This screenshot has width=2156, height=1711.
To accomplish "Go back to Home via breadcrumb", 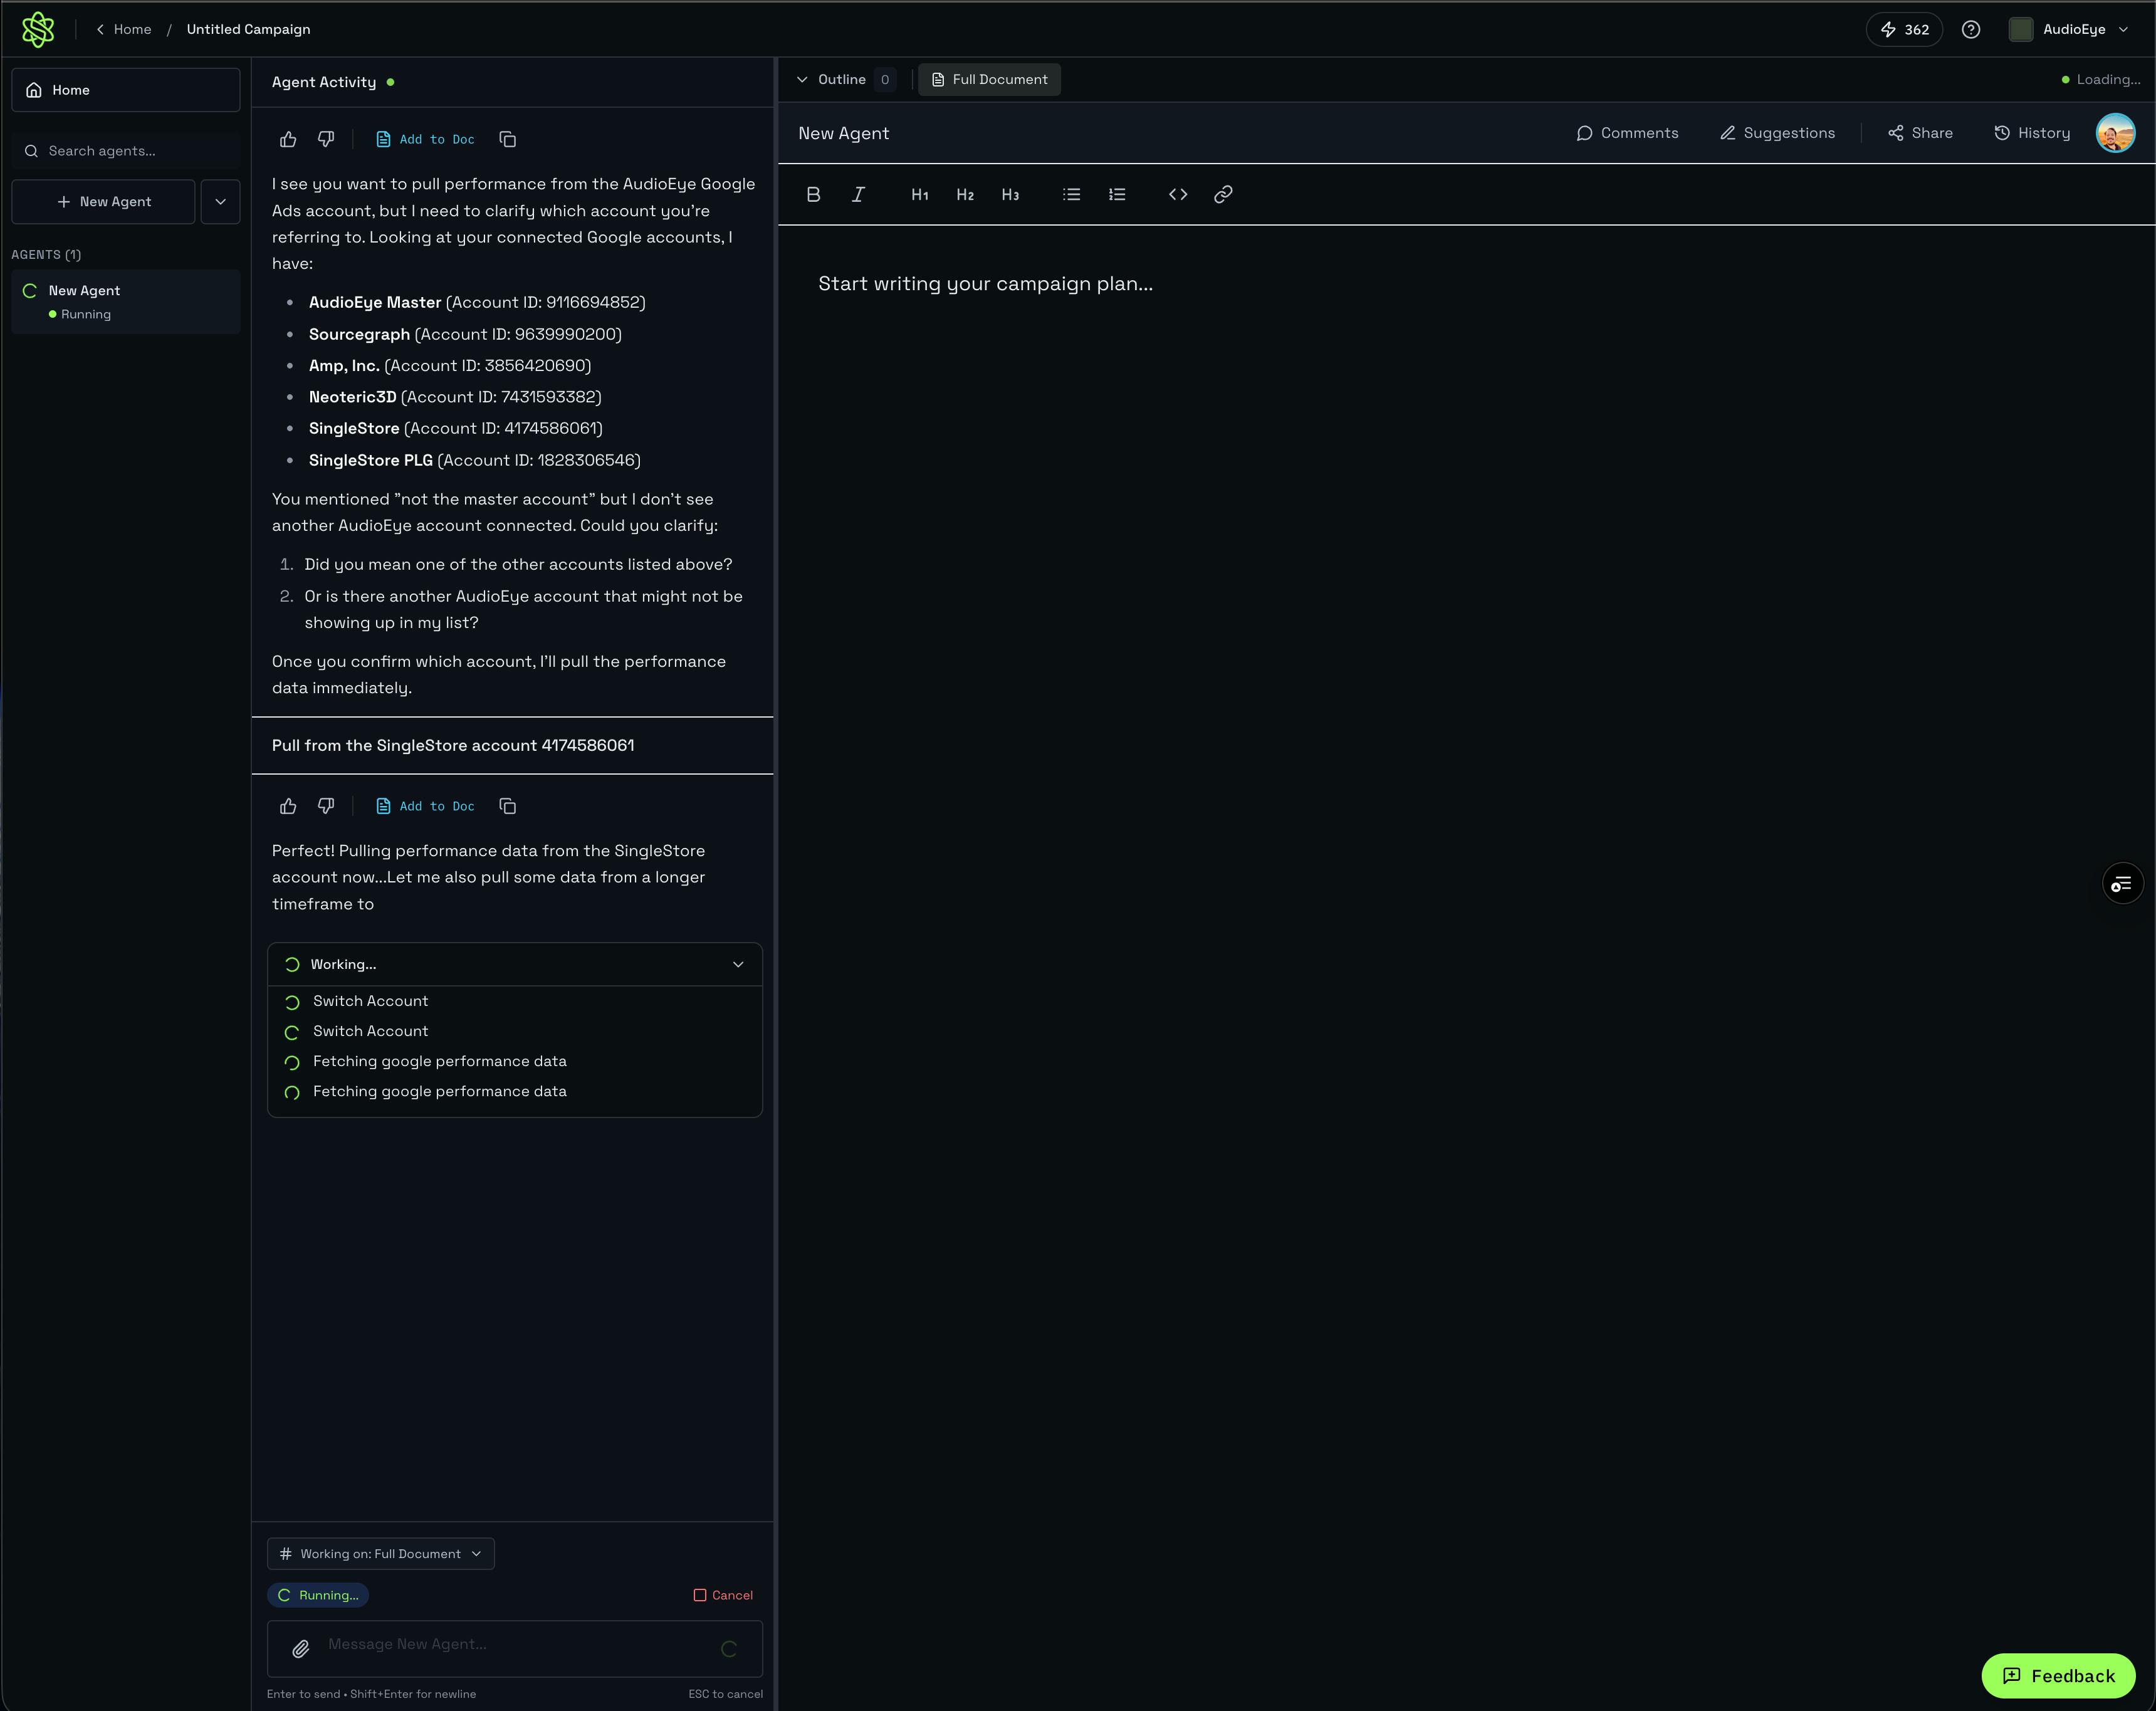I will (x=124, y=29).
